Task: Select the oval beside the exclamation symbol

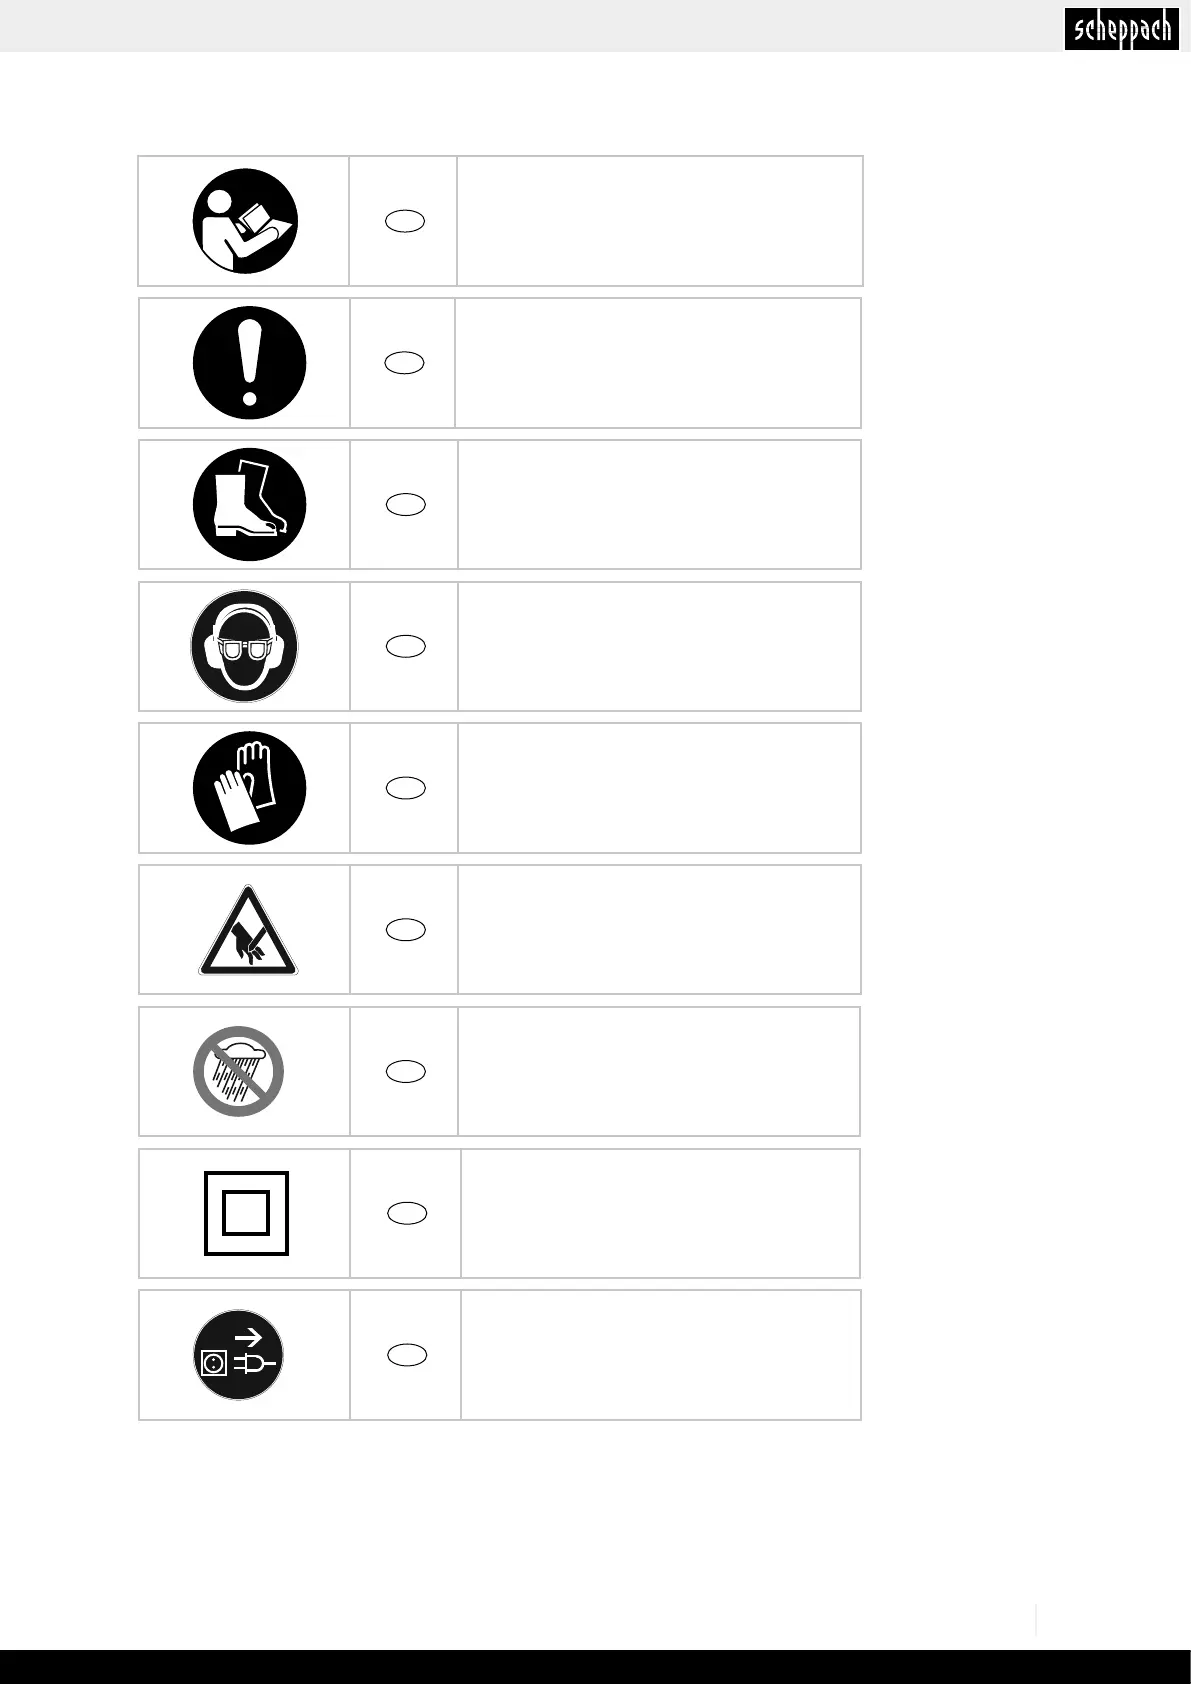Action: (405, 363)
